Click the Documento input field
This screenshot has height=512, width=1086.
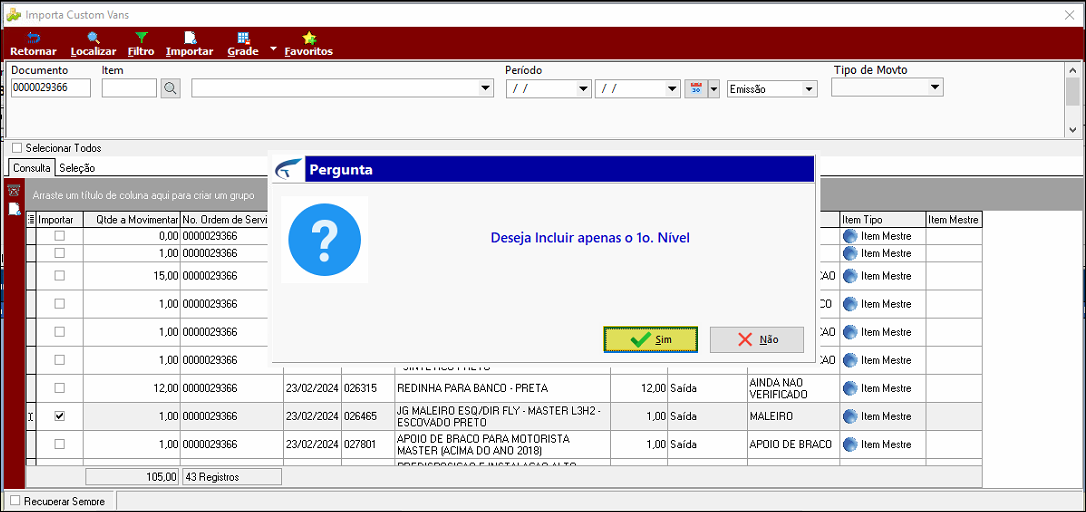[51, 88]
